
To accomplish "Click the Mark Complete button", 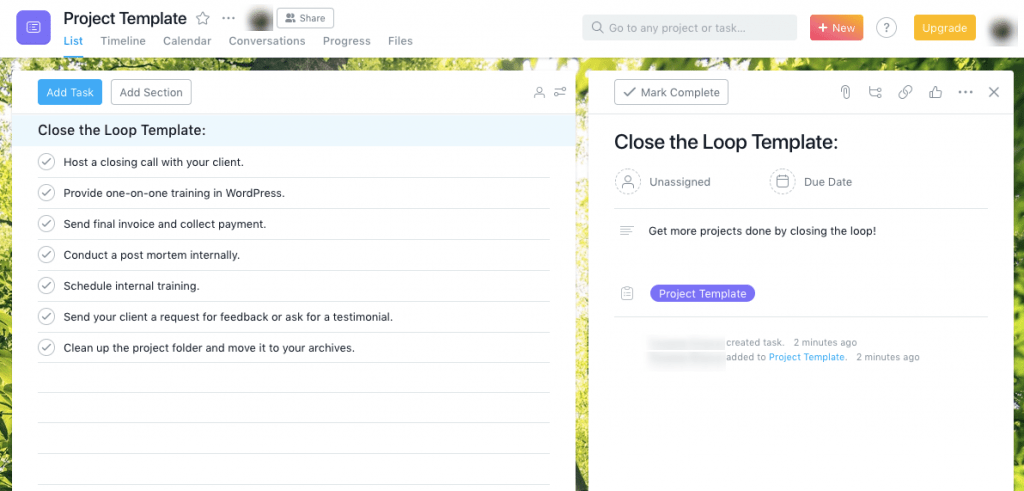I will [x=671, y=92].
